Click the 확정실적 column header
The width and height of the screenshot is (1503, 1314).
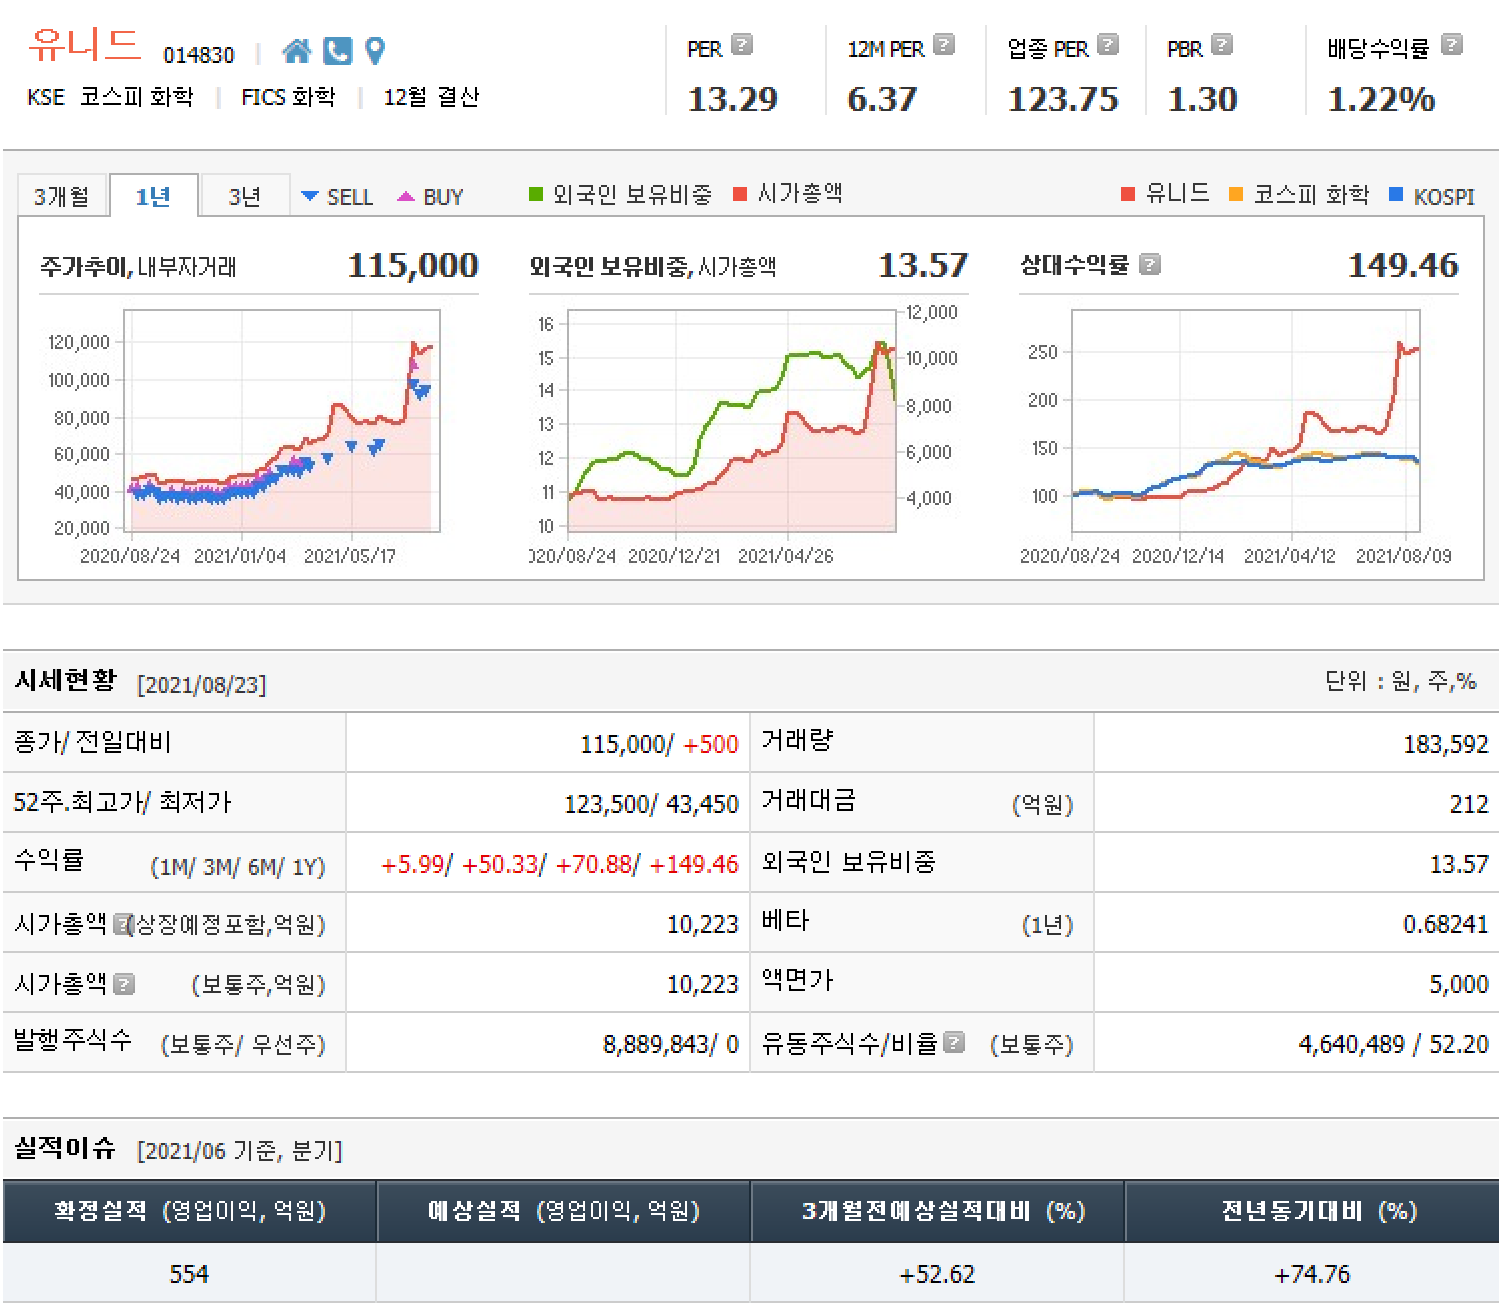click(190, 1212)
